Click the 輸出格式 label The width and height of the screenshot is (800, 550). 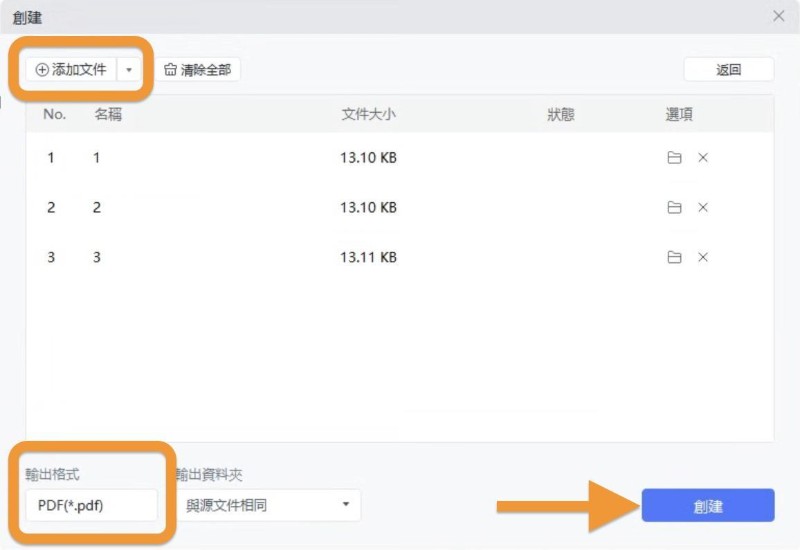53,474
